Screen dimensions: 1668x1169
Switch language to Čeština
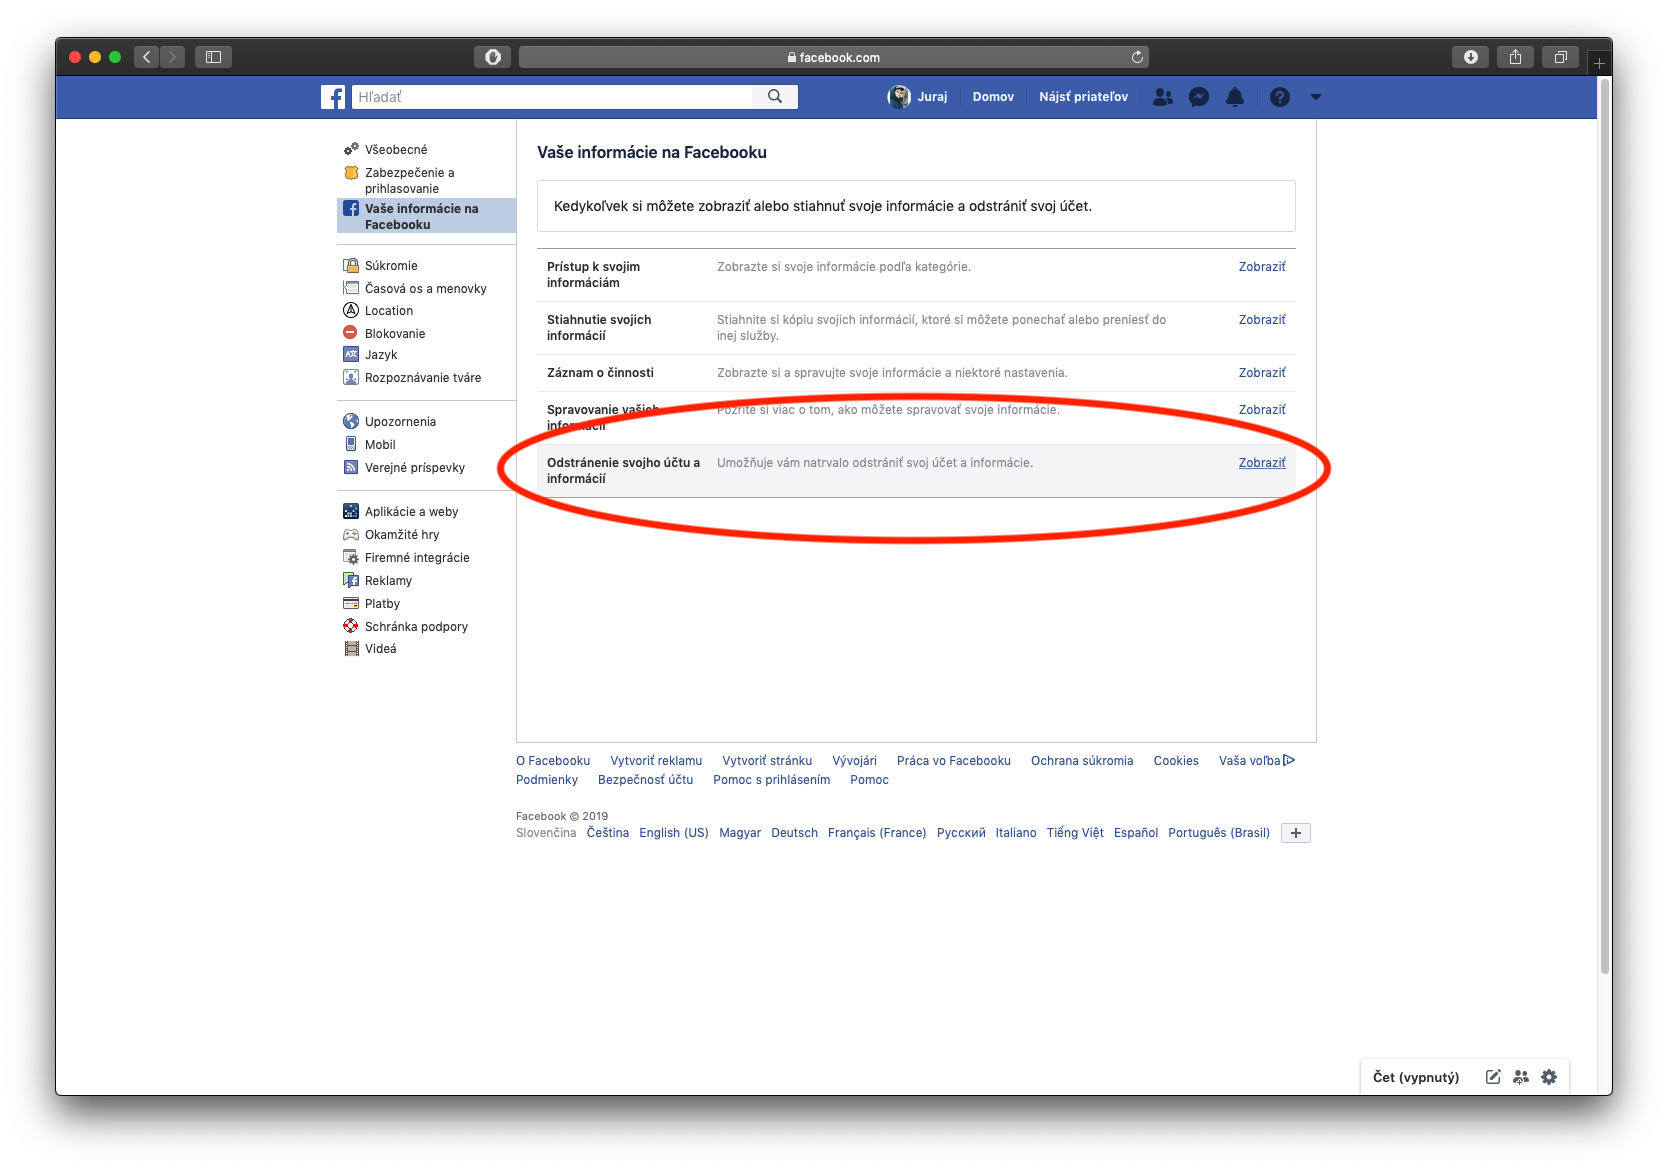click(x=608, y=833)
